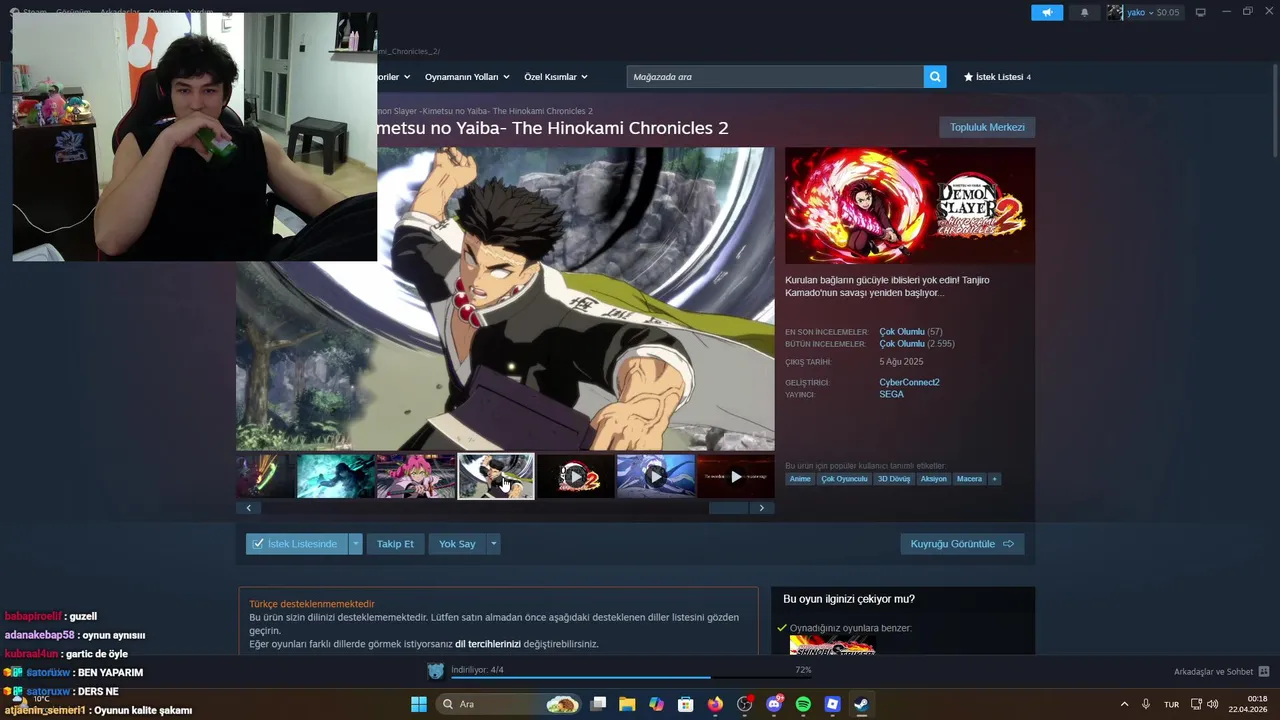
Task: Show more tags plus button
Action: [x=994, y=479]
